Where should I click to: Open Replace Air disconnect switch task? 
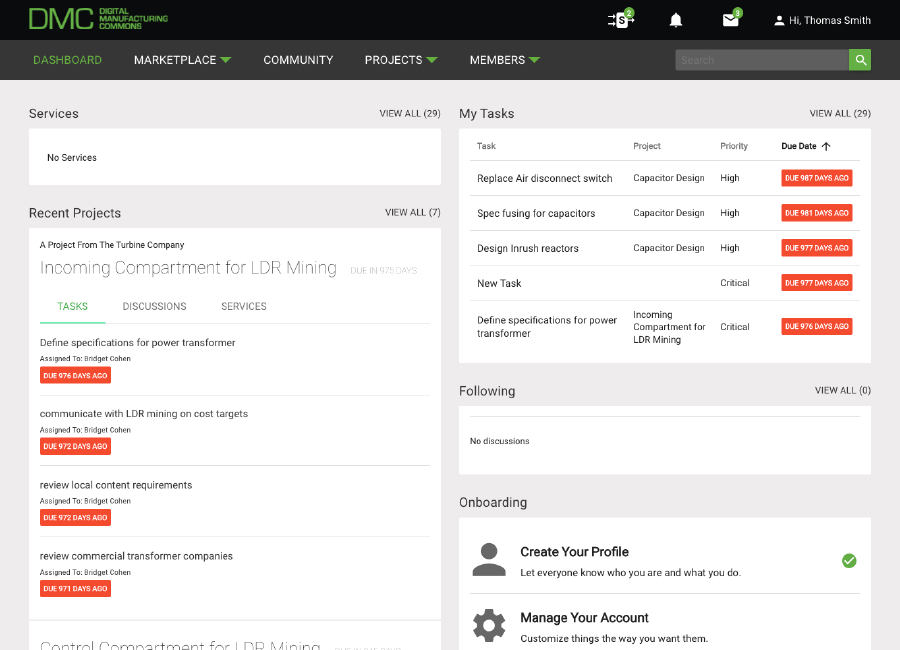[545, 179]
